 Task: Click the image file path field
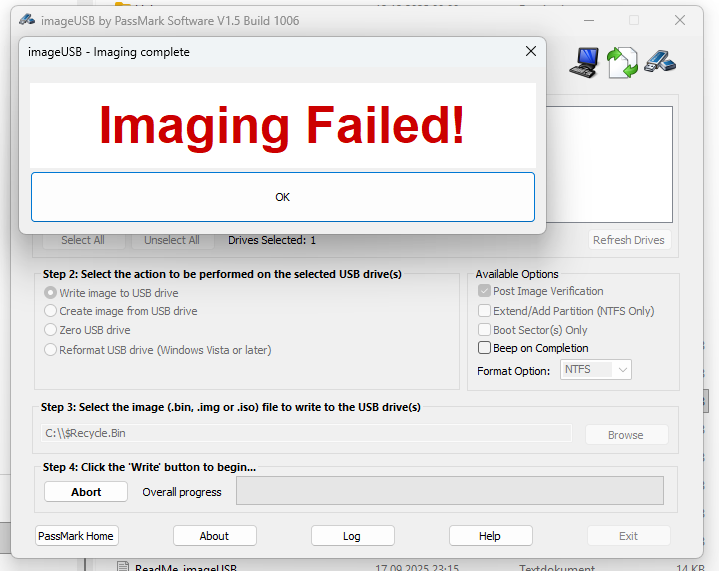(306, 433)
